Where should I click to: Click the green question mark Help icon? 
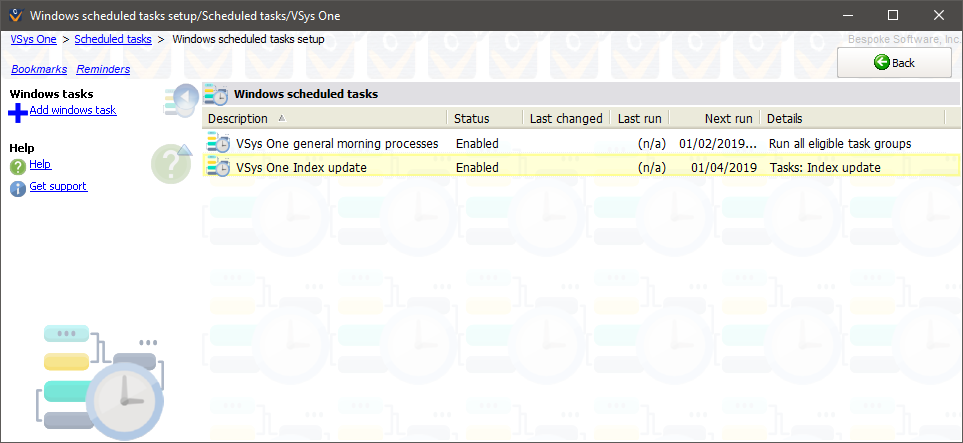18,166
